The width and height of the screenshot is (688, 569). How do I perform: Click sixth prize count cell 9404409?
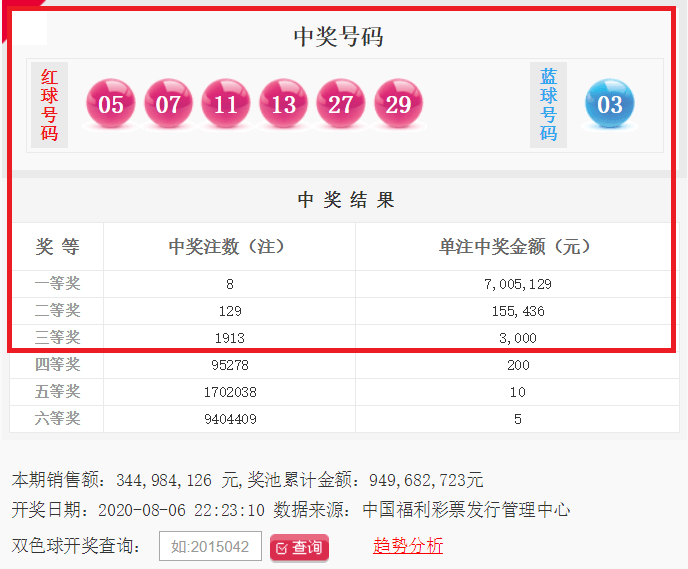click(230, 419)
